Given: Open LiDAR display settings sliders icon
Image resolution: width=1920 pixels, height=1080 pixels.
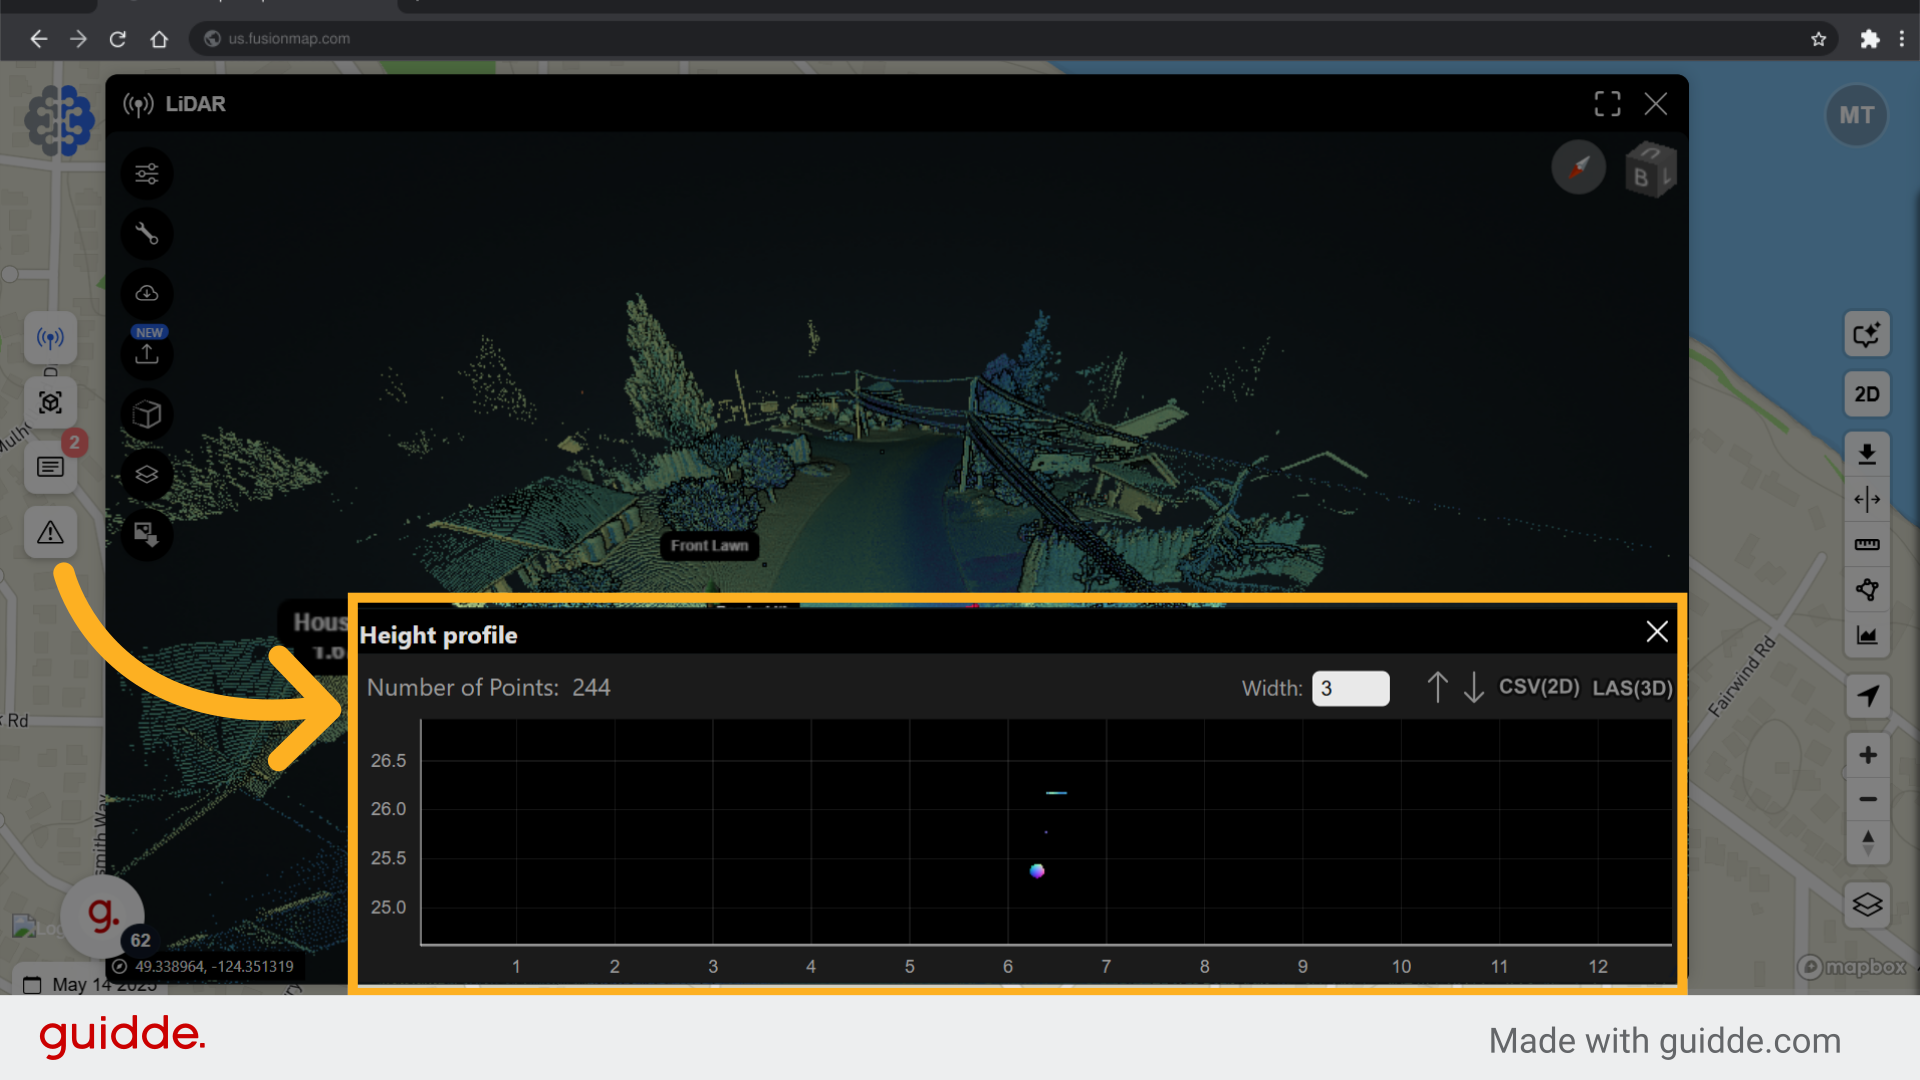Looking at the screenshot, I should point(147,174).
